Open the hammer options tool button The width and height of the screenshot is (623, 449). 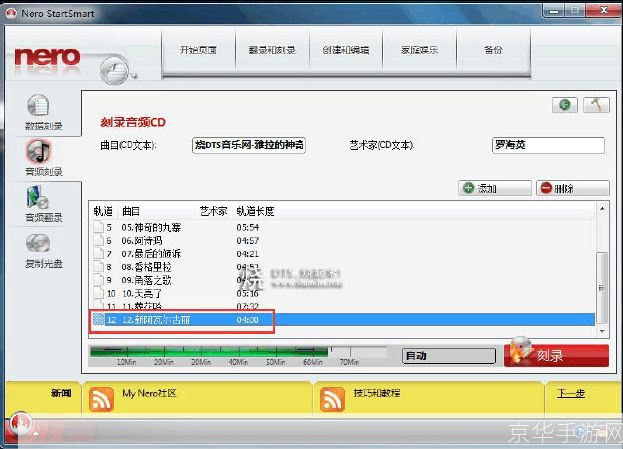click(596, 105)
